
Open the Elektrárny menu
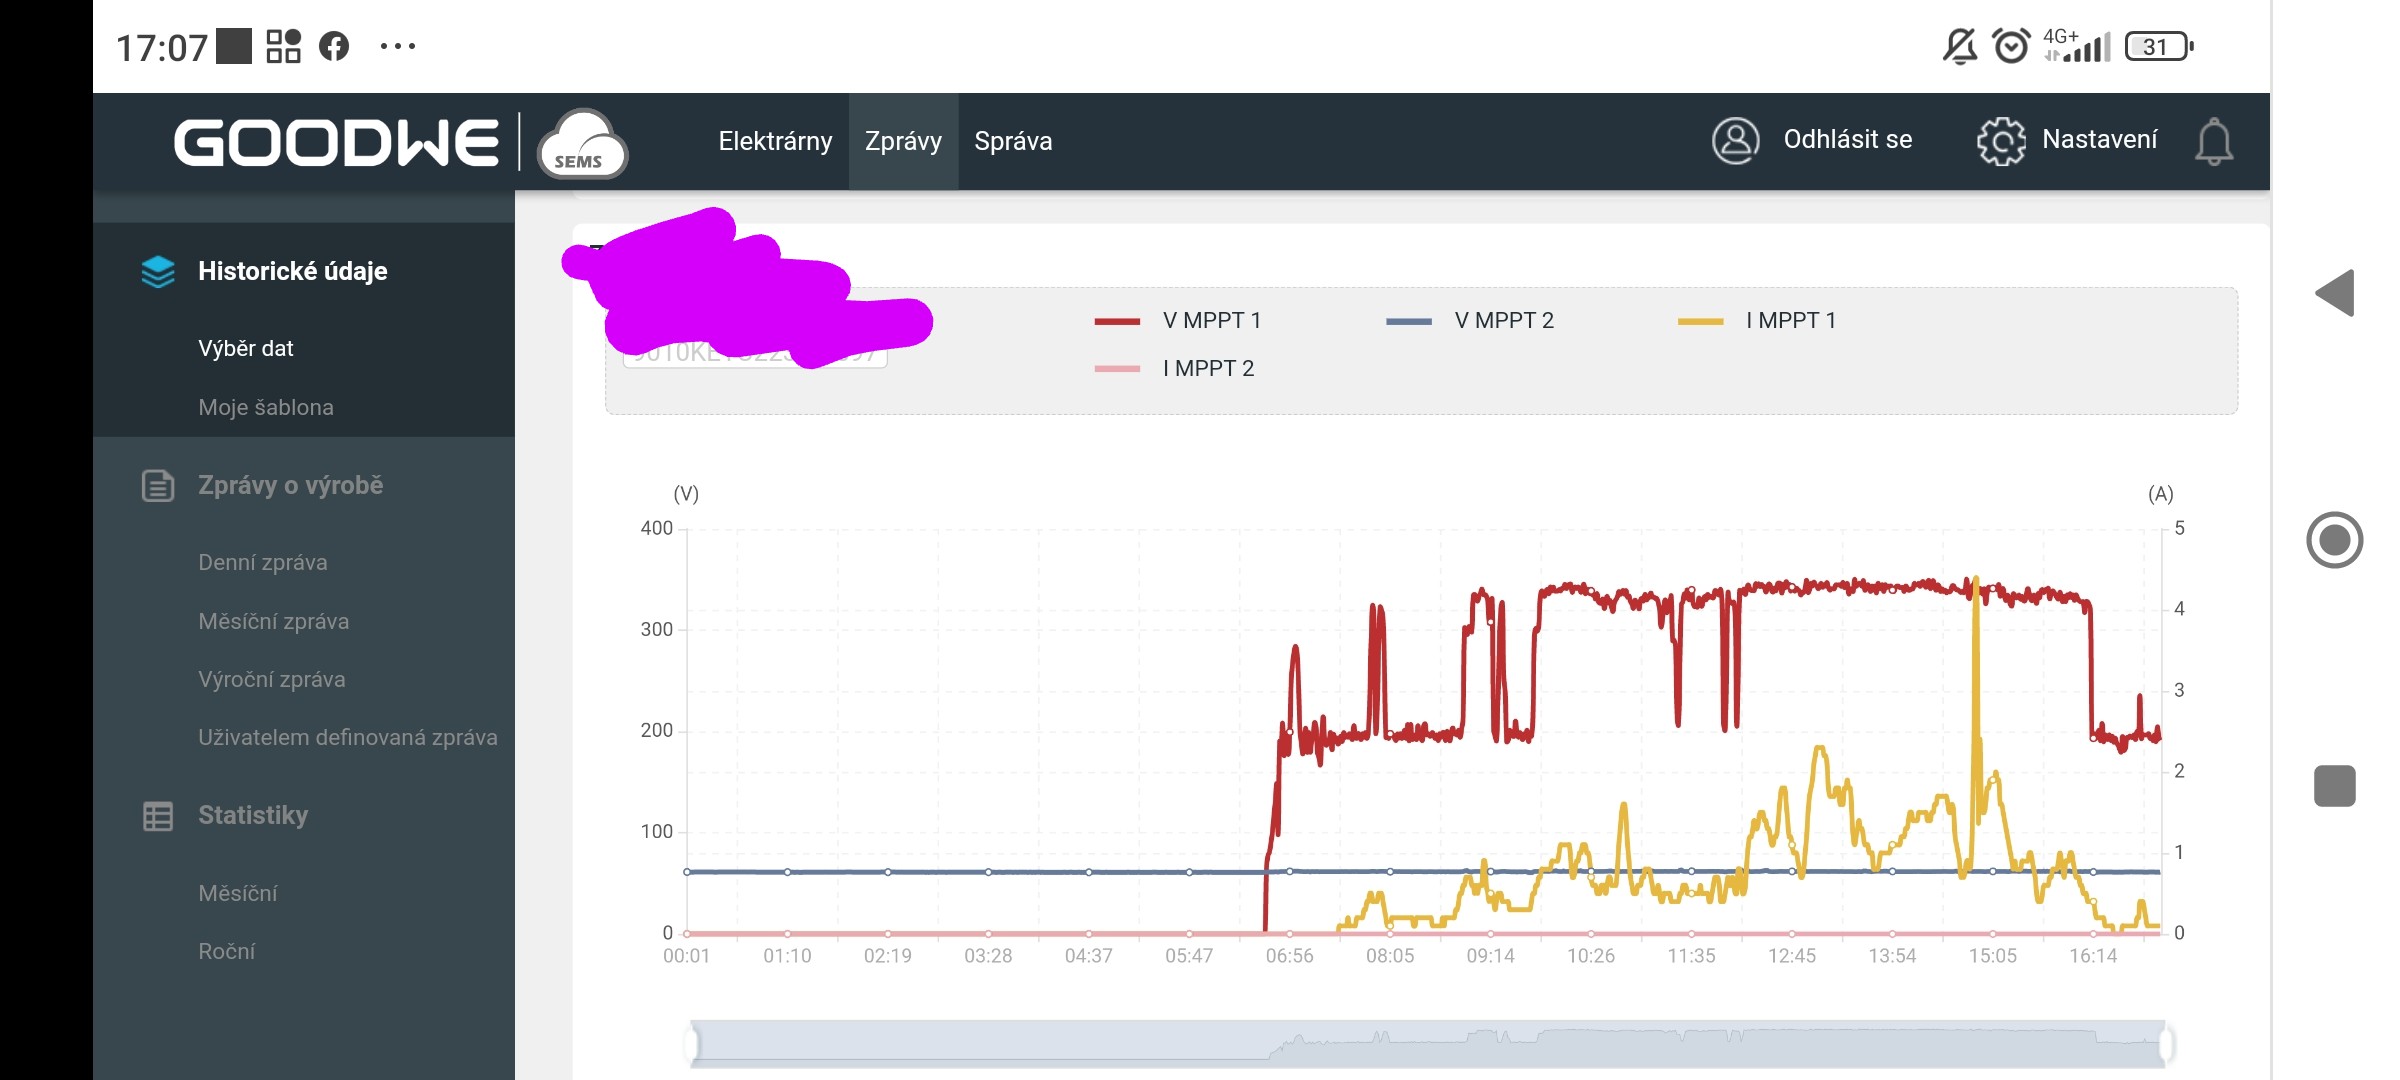coord(775,141)
